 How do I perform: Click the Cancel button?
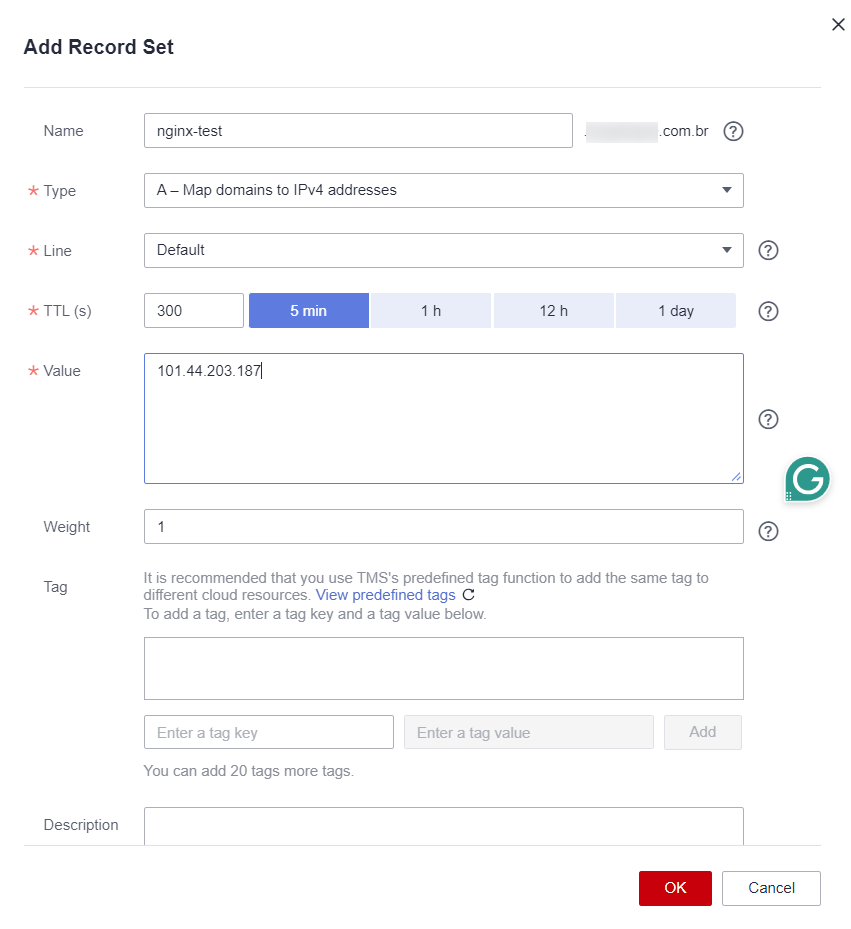[x=771, y=888]
